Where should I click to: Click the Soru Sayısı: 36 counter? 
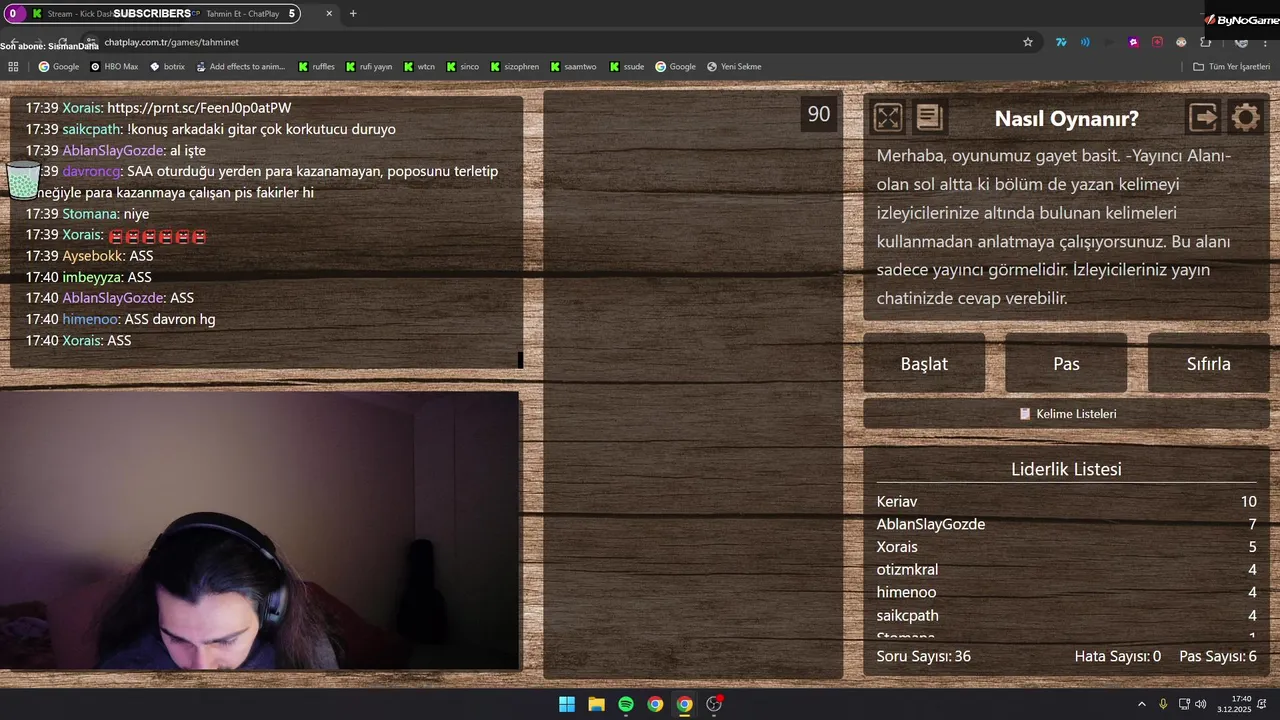tap(923, 657)
